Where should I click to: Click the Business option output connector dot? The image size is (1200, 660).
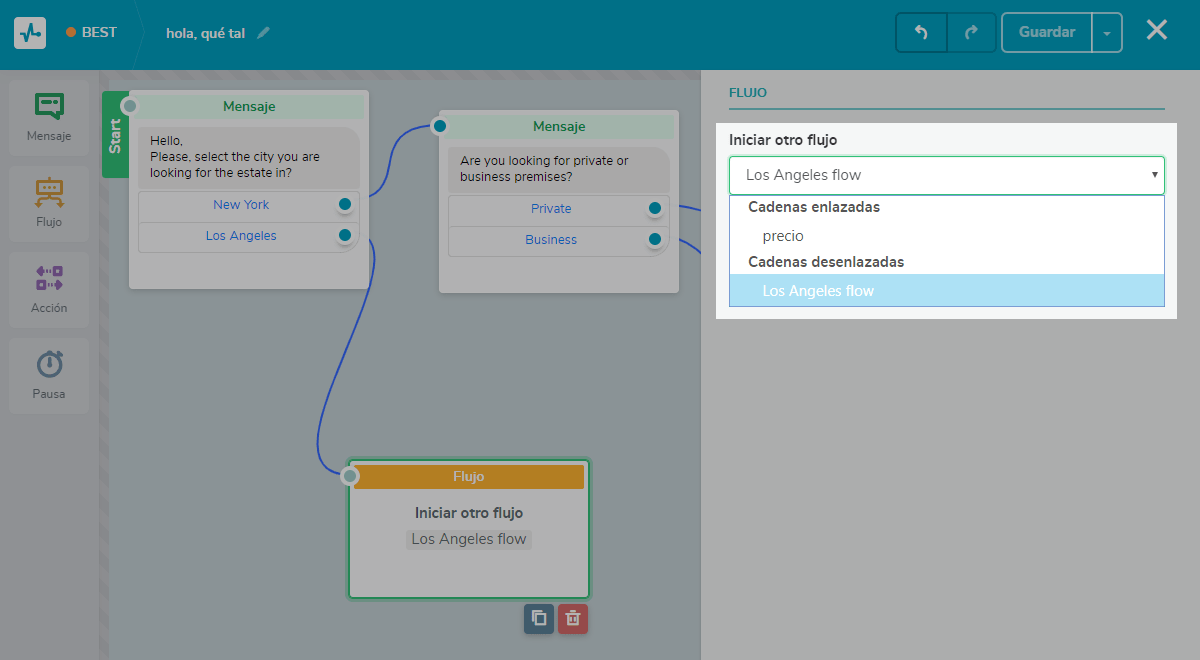(x=655, y=239)
